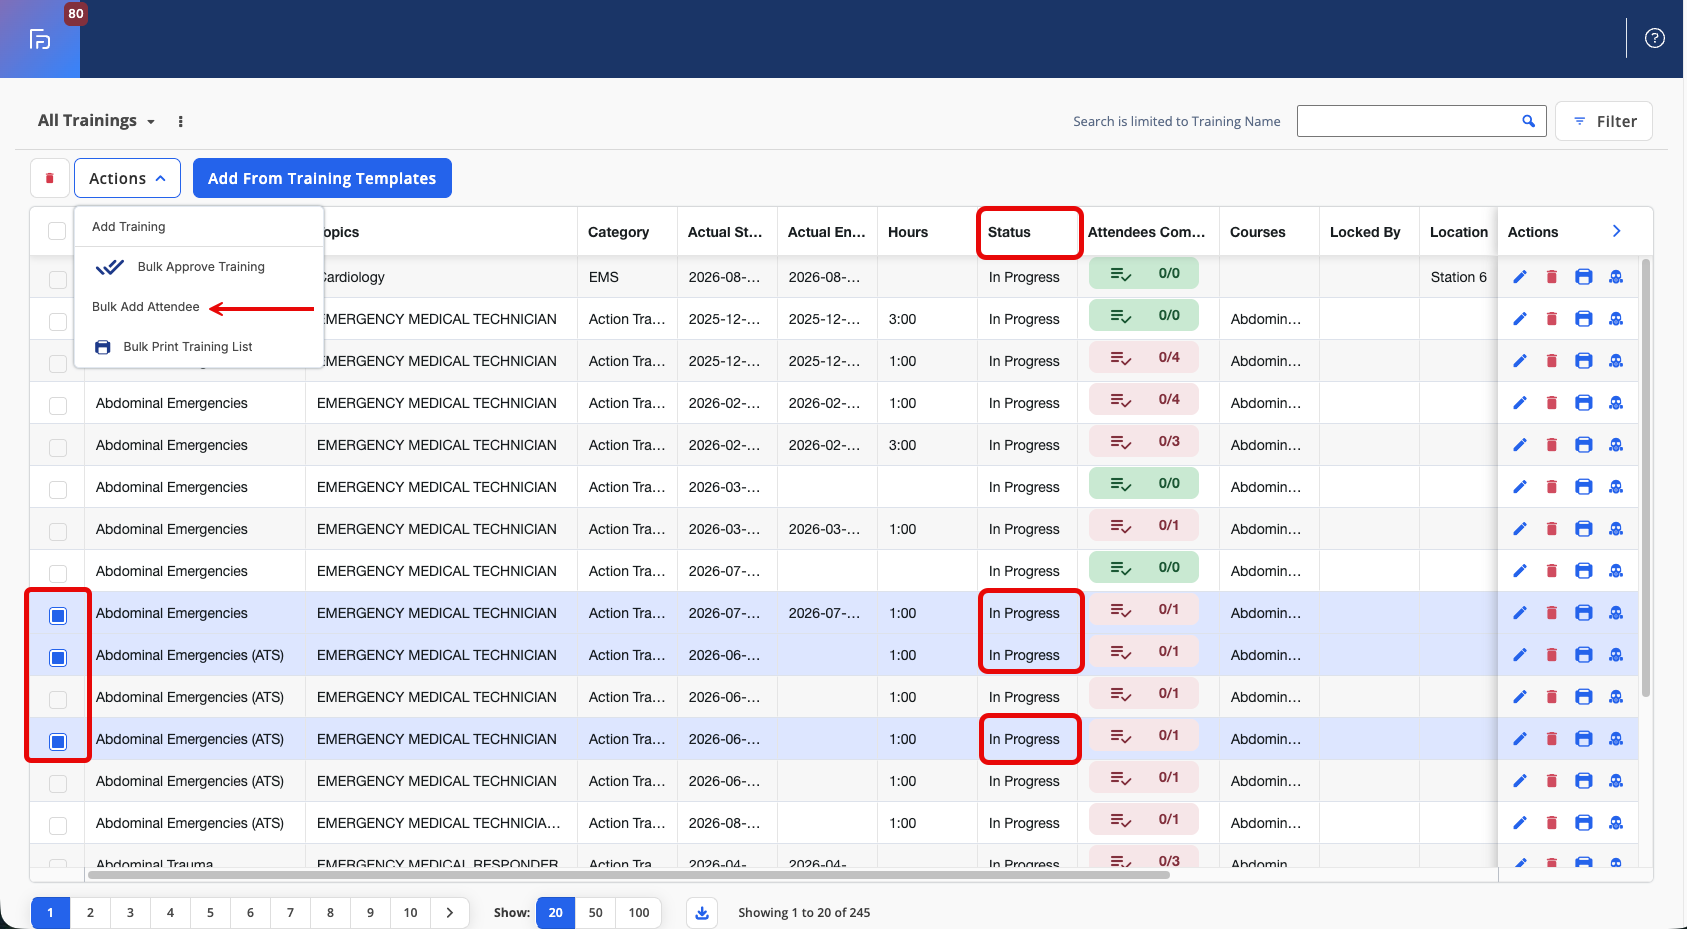Open attendees icon for Cardiology row
This screenshot has height=929, width=1687.
[x=1616, y=277]
